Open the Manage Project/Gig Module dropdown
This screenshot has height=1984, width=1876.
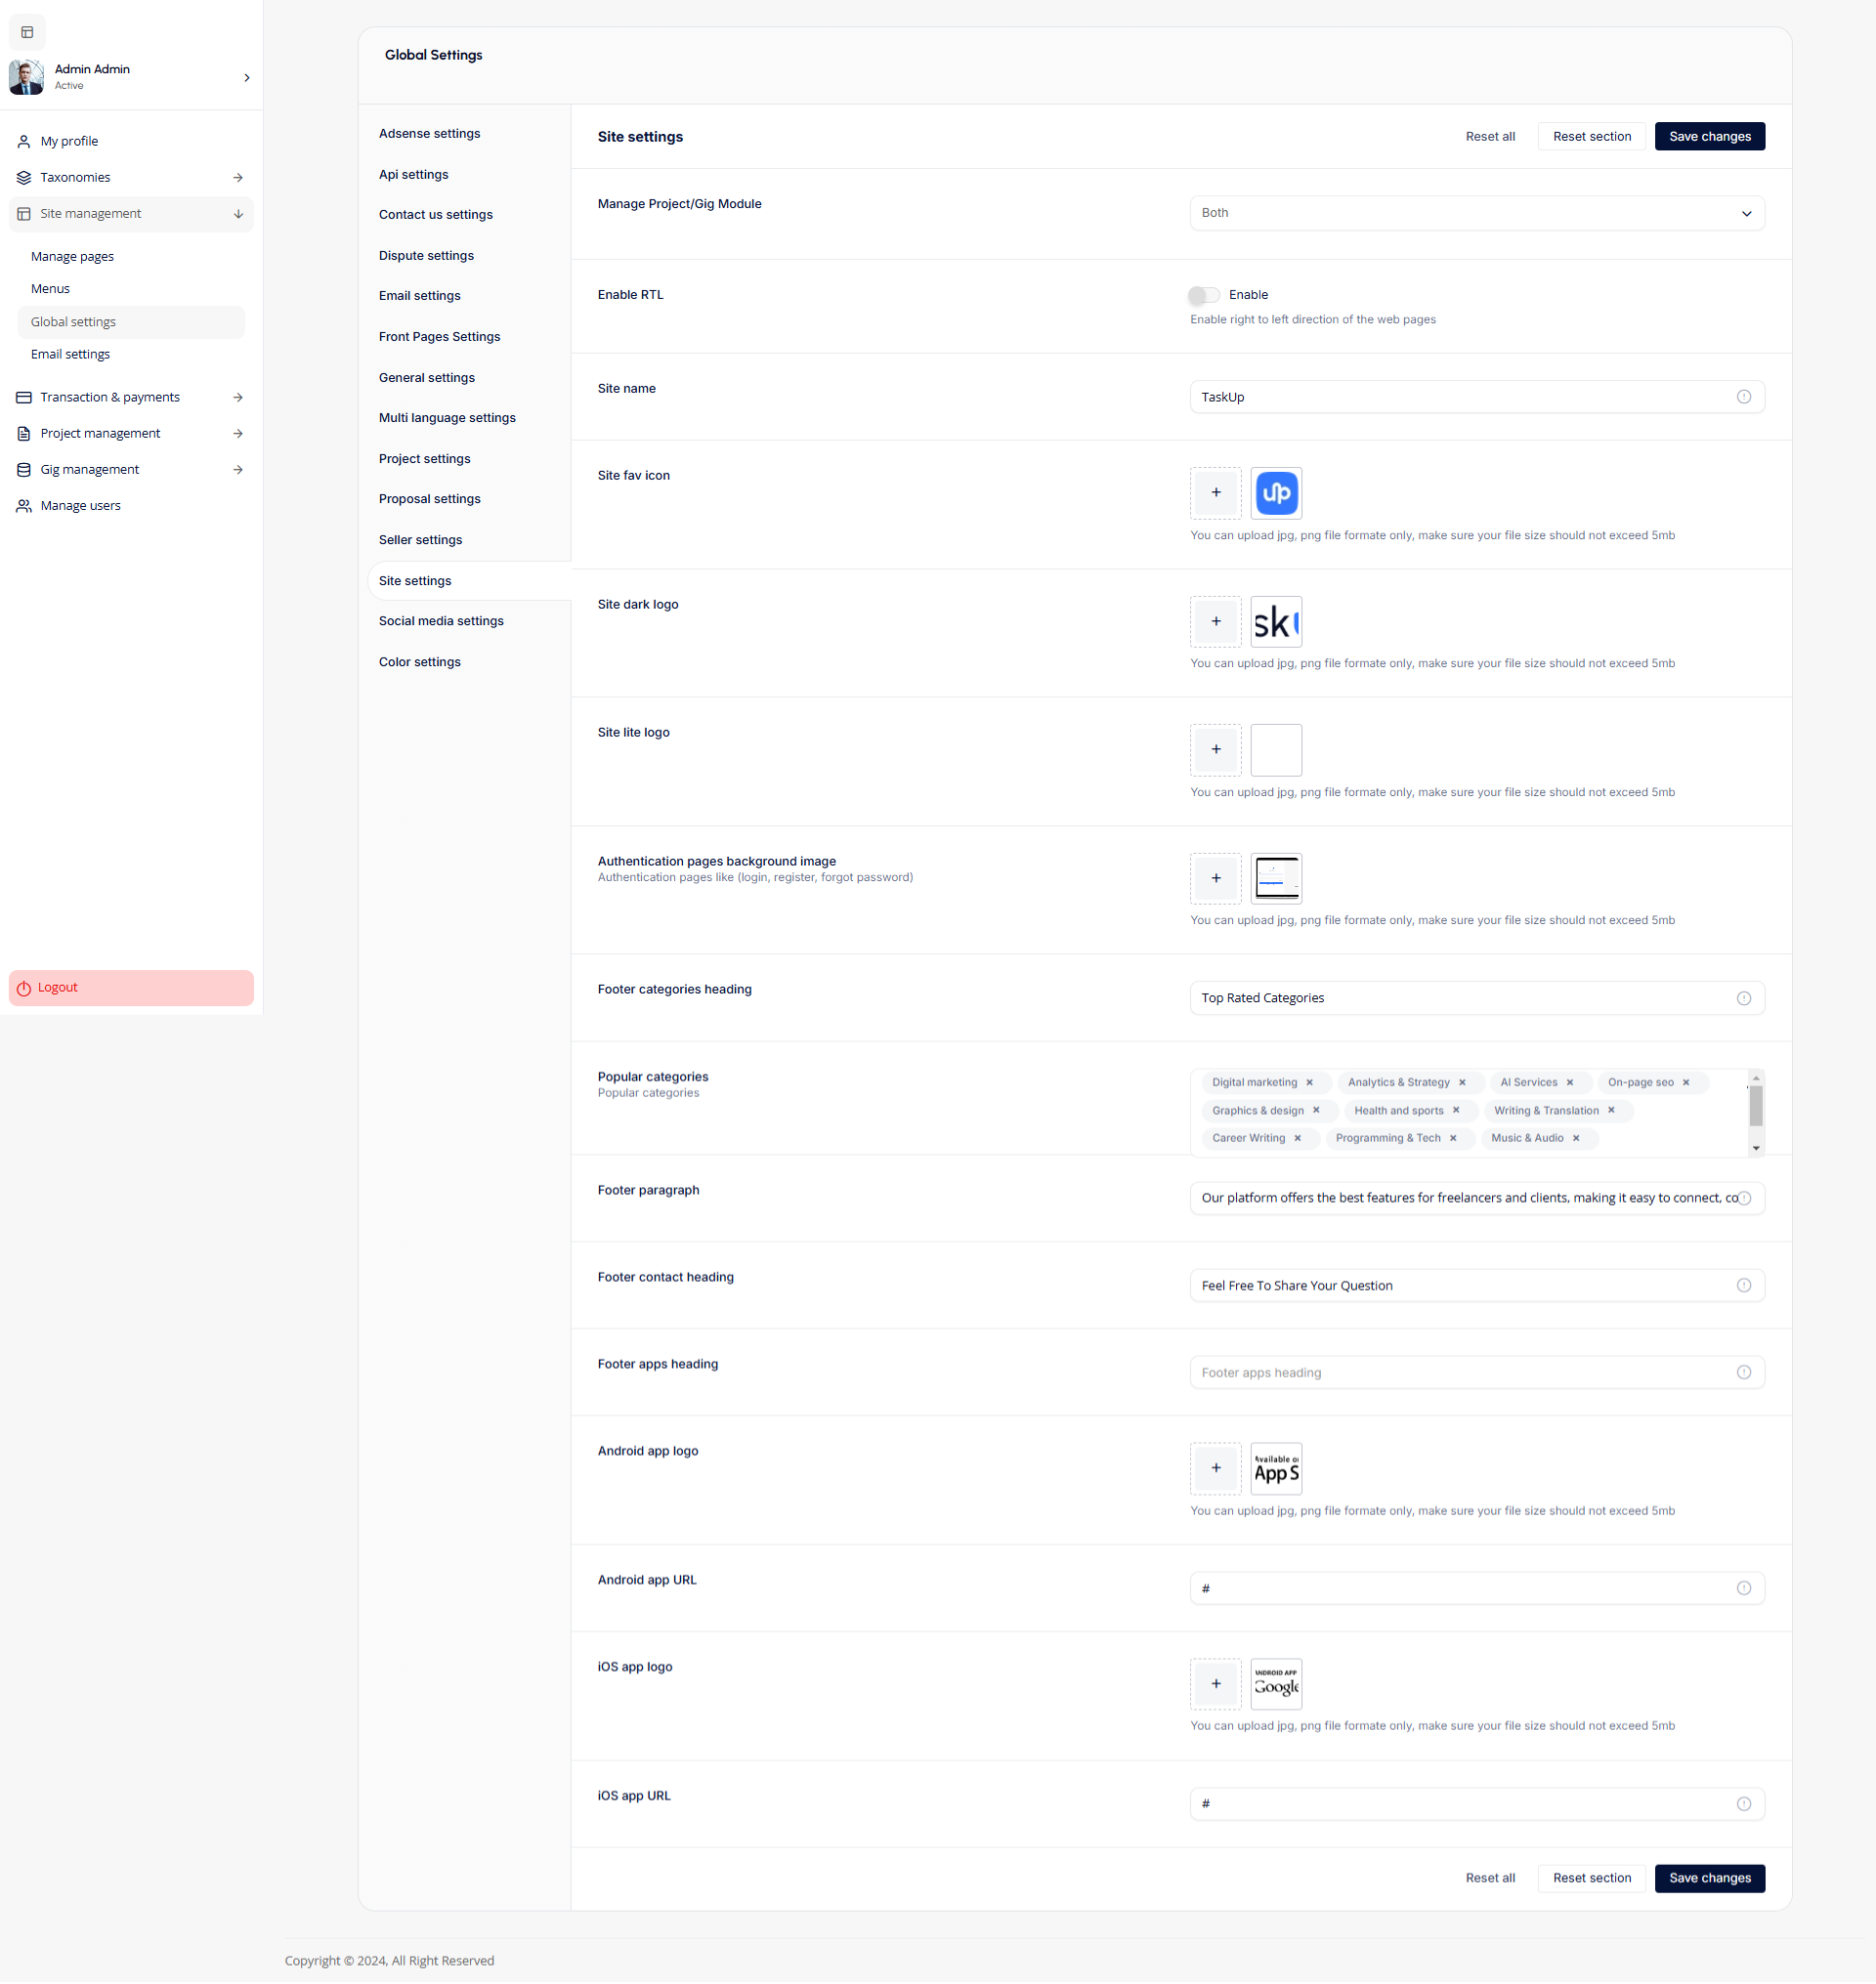[x=1476, y=213]
